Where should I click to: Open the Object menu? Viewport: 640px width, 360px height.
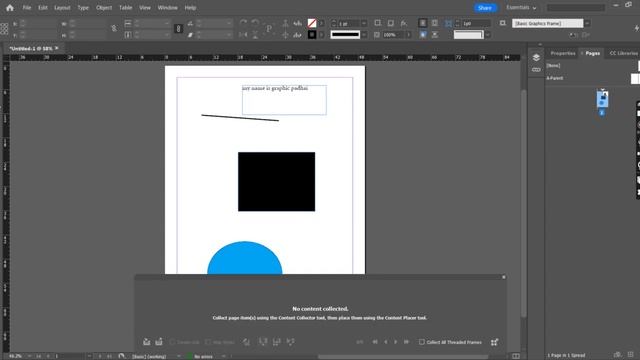pyautogui.click(x=104, y=8)
